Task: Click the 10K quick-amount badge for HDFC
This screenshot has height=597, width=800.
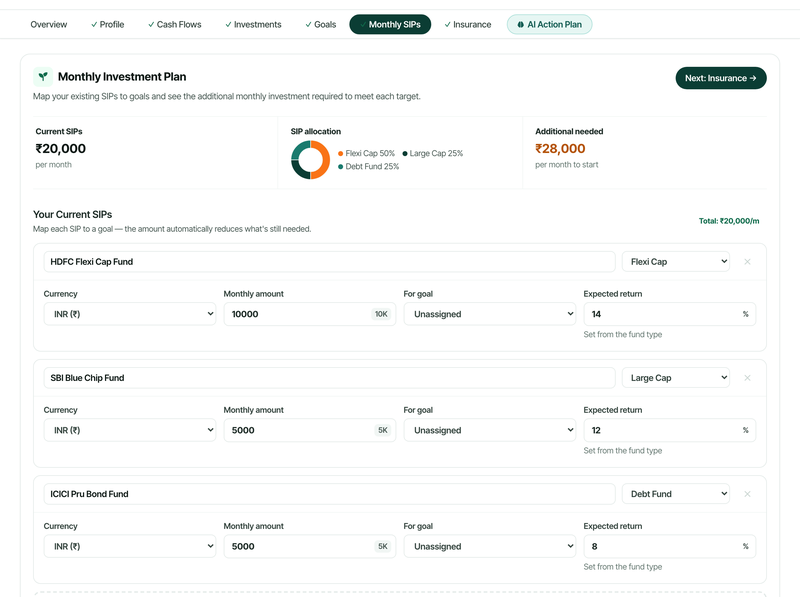Action: tap(381, 314)
